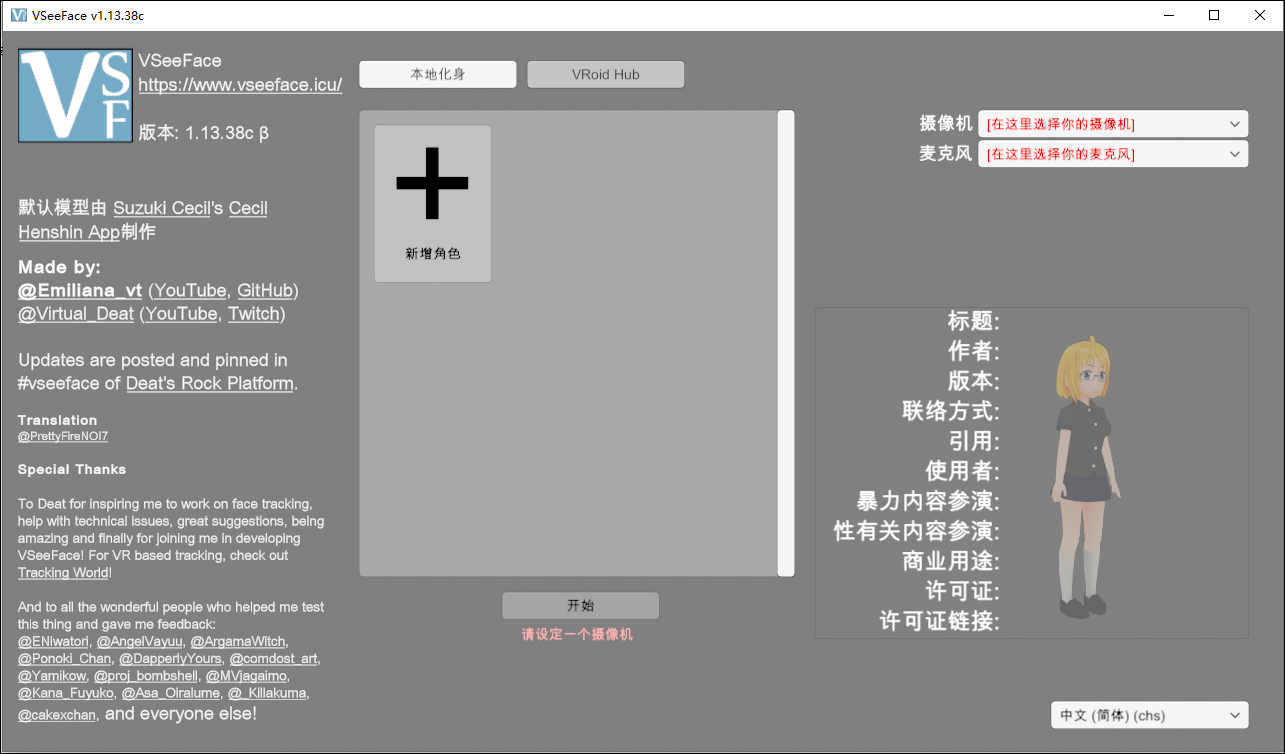Open the vseeface.icu website link
1285x754 pixels.
coord(240,85)
